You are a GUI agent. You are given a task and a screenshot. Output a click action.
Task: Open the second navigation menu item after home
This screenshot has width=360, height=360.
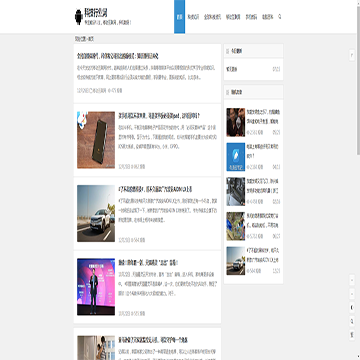pyautogui.click(x=212, y=17)
